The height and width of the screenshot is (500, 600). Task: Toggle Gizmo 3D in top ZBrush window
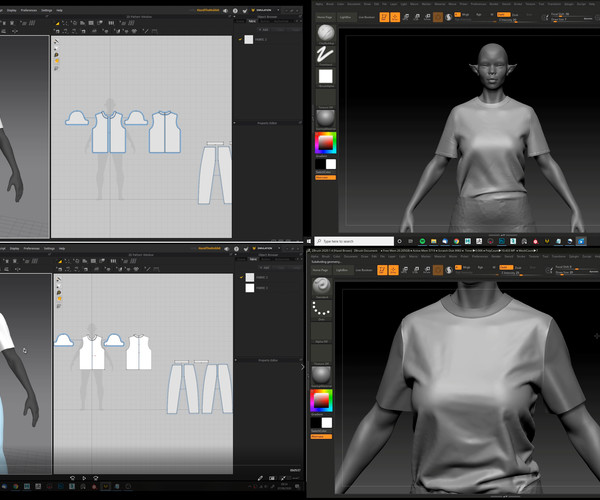(x=438, y=17)
